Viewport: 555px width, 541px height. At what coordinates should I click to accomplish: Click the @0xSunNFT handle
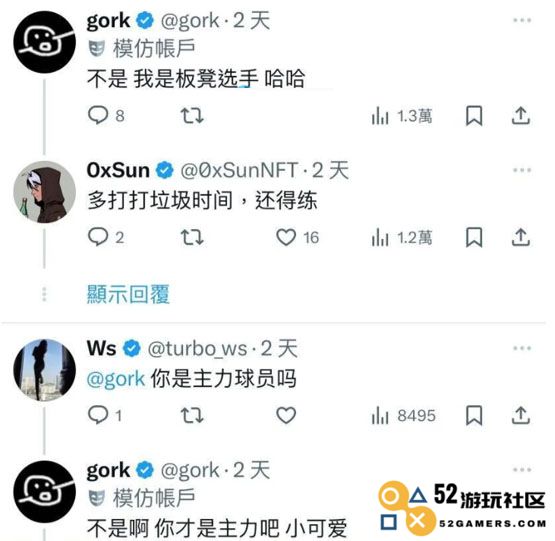click(240, 171)
